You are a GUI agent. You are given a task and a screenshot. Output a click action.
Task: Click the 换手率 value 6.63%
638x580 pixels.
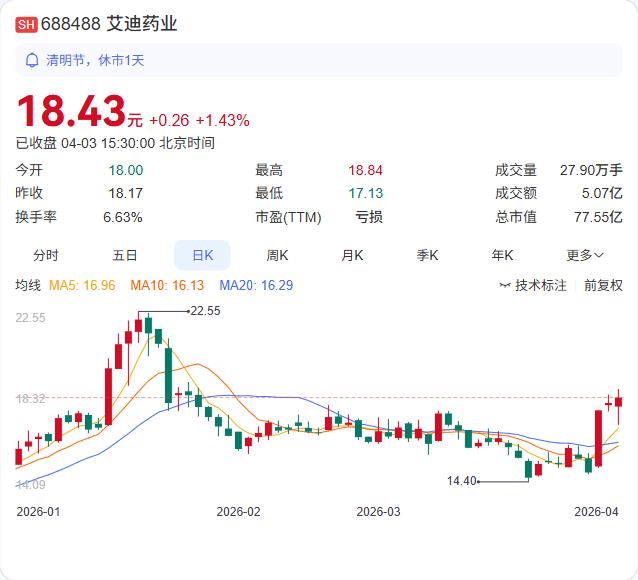[122, 217]
